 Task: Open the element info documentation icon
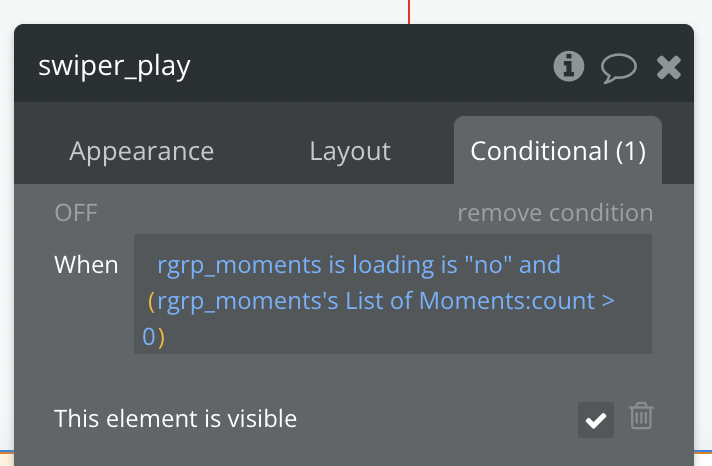569,66
